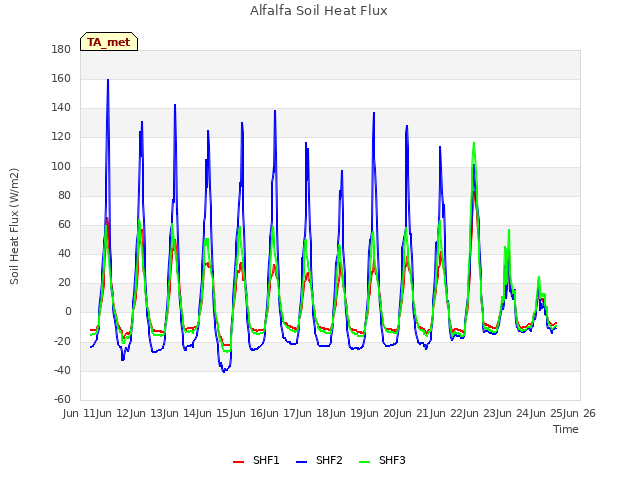Click the red SHF1 legend color marker
The height and width of the screenshot is (480, 640).
click(x=238, y=462)
